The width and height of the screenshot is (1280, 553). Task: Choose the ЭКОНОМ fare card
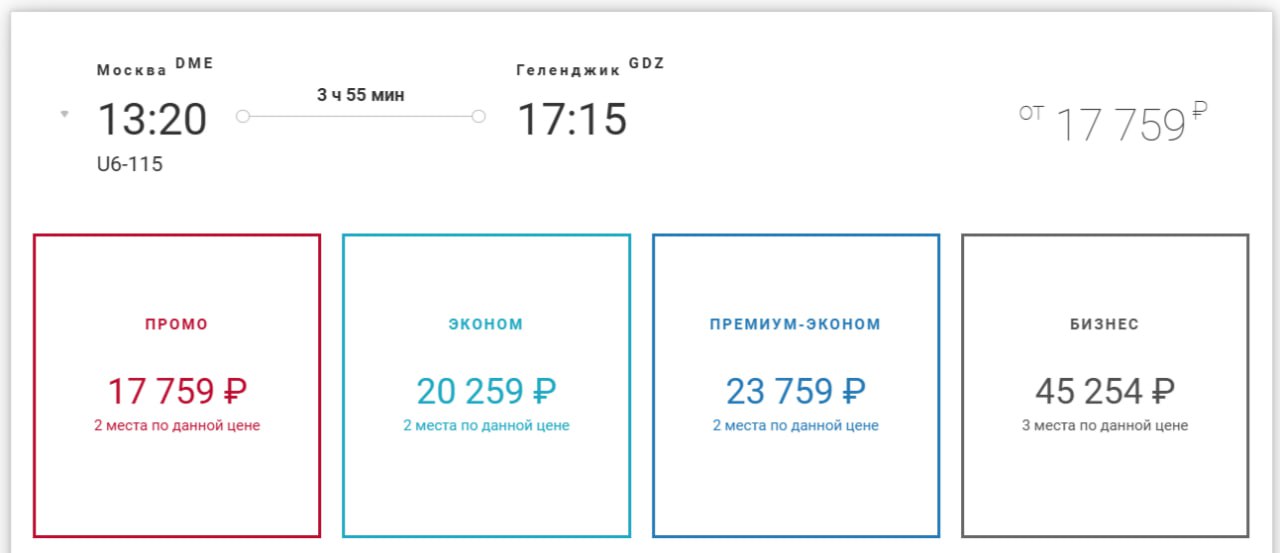click(x=486, y=386)
